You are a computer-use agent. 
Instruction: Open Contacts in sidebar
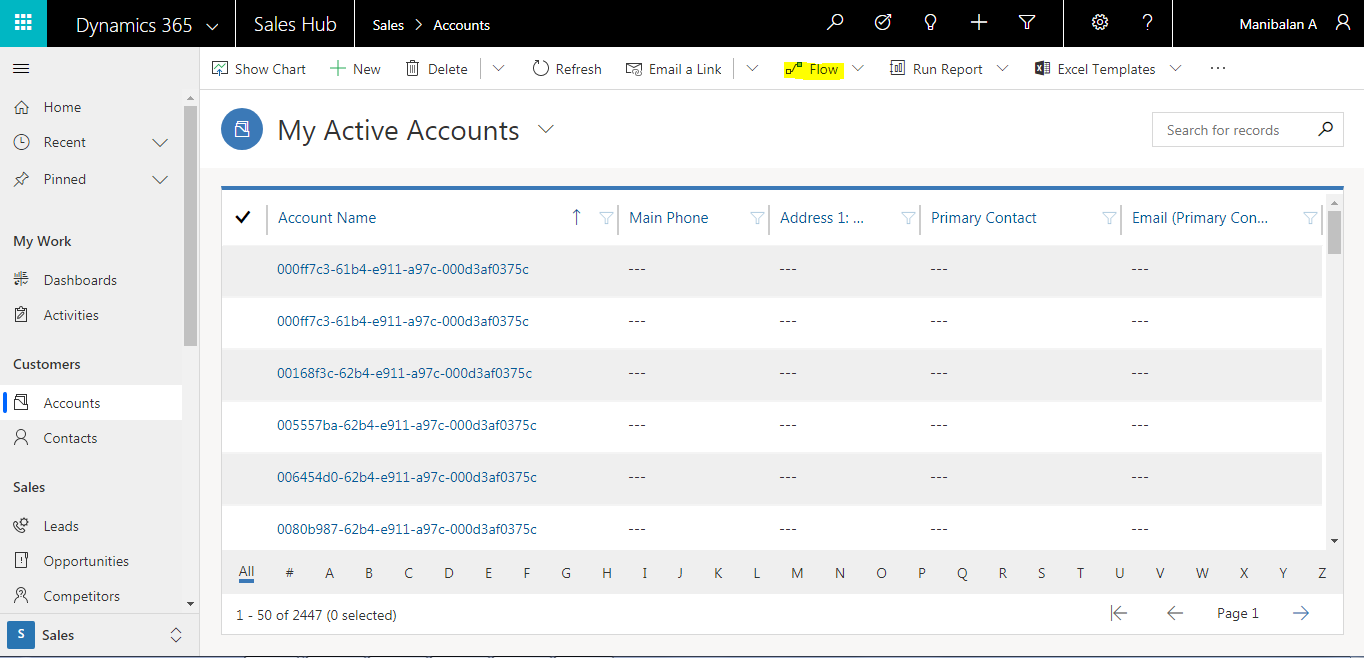pyautogui.click(x=70, y=438)
